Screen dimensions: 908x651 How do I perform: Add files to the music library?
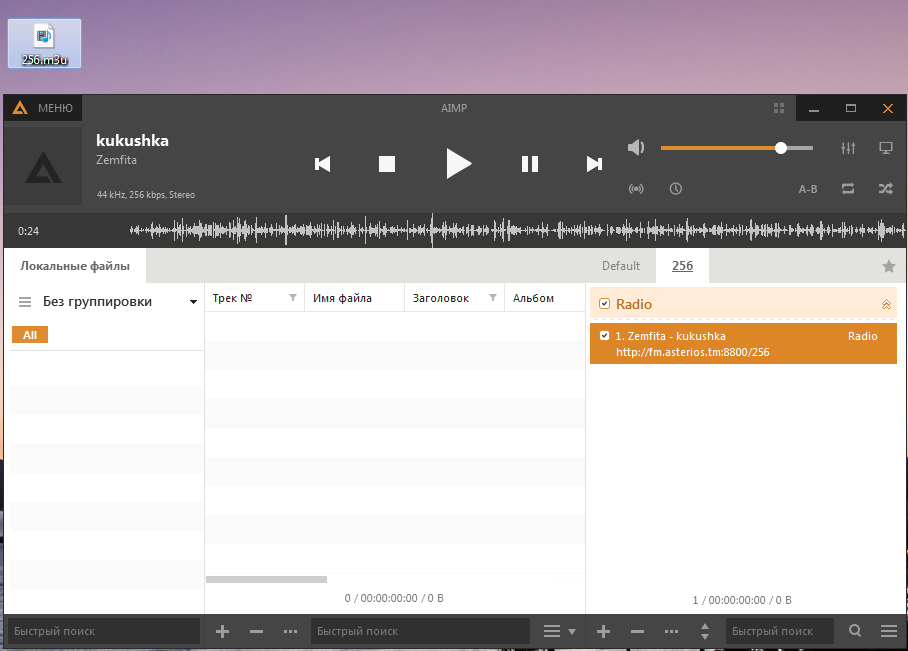pyautogui.click(x=222, y=631)
